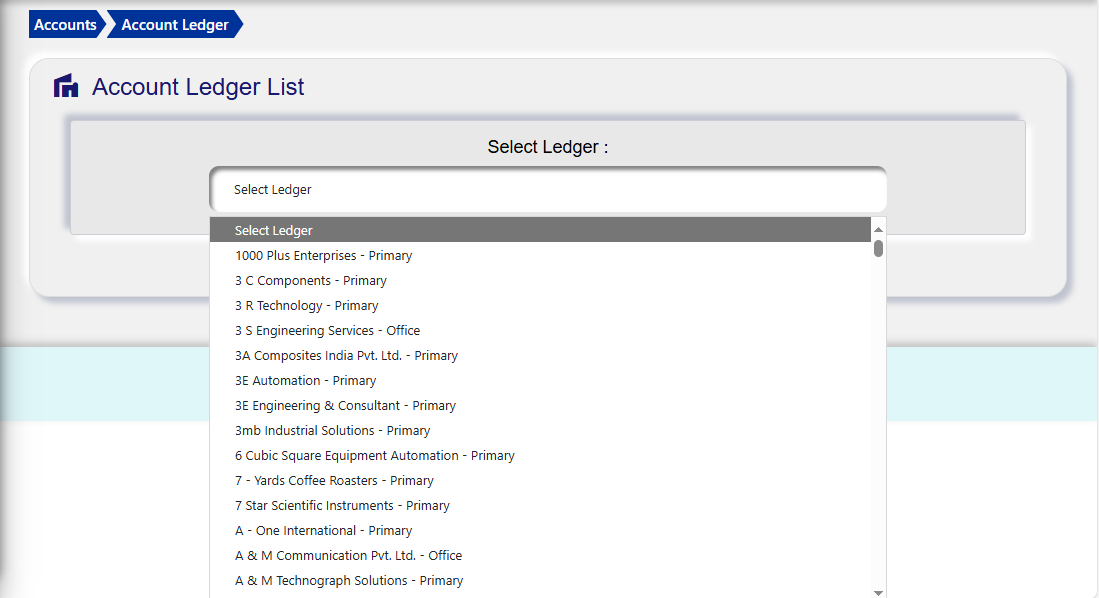The height and width of the screenshot is (598, 1099).
Task: Select A & M Technograph Solutions - Primary
Action: tap(348, 580)
